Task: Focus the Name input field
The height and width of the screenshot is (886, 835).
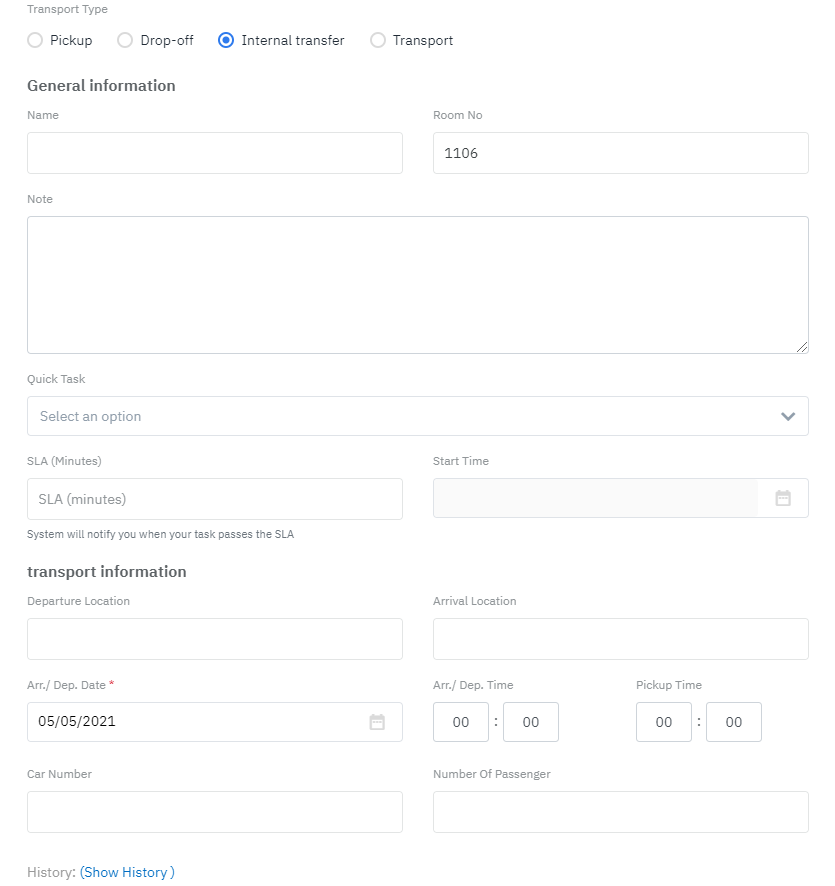Action: [x=214, y=153]
